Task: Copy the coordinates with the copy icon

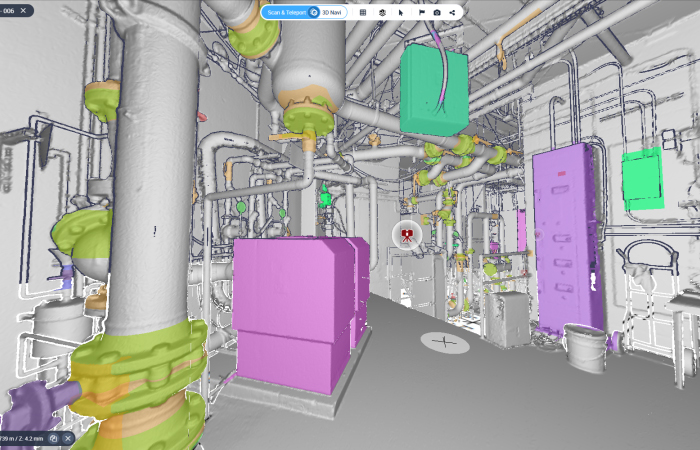Action: pyautogui.click(x=53, y=438)
